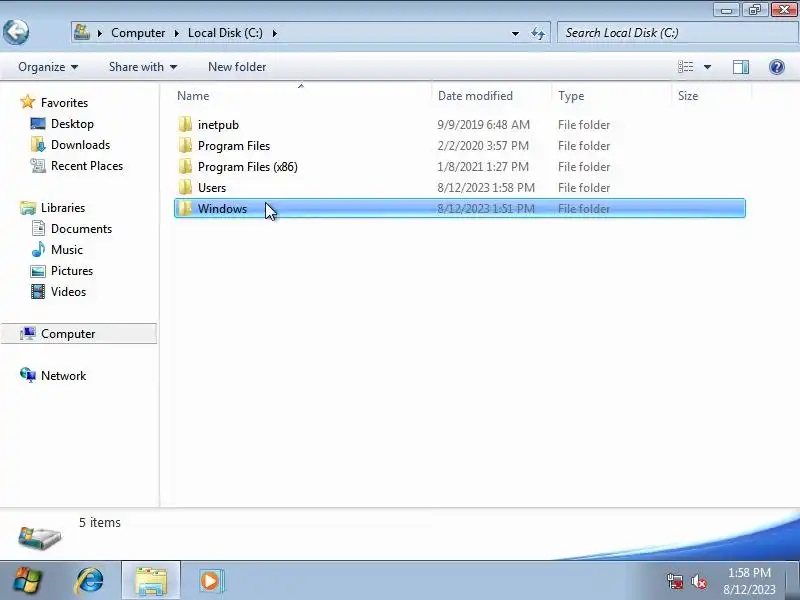Click the Videos film strip icon

click(38, 291)
